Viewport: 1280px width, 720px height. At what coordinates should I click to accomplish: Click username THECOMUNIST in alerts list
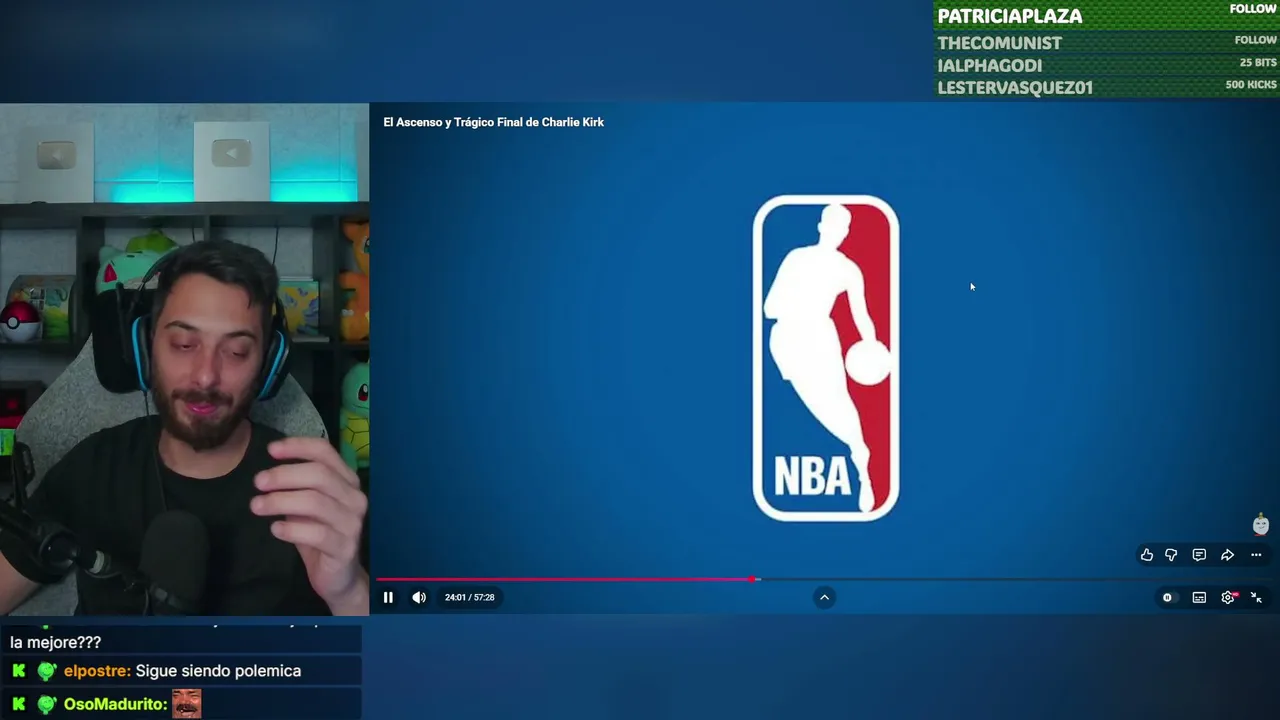pyautogui.click(x=999, y=43)
